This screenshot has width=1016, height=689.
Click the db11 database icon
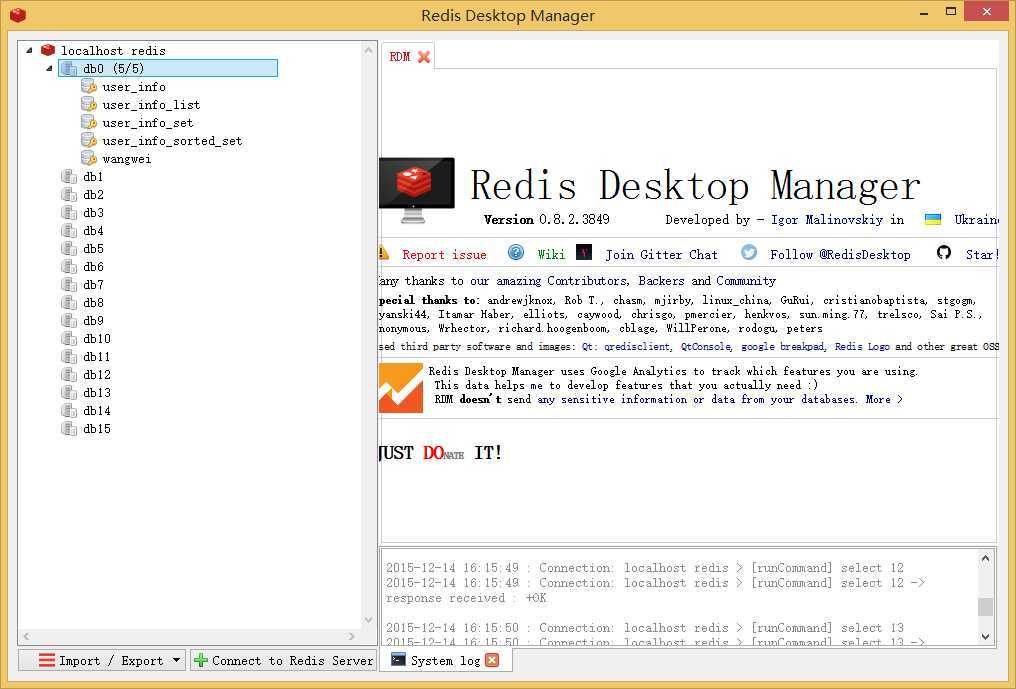click(69, 356)
